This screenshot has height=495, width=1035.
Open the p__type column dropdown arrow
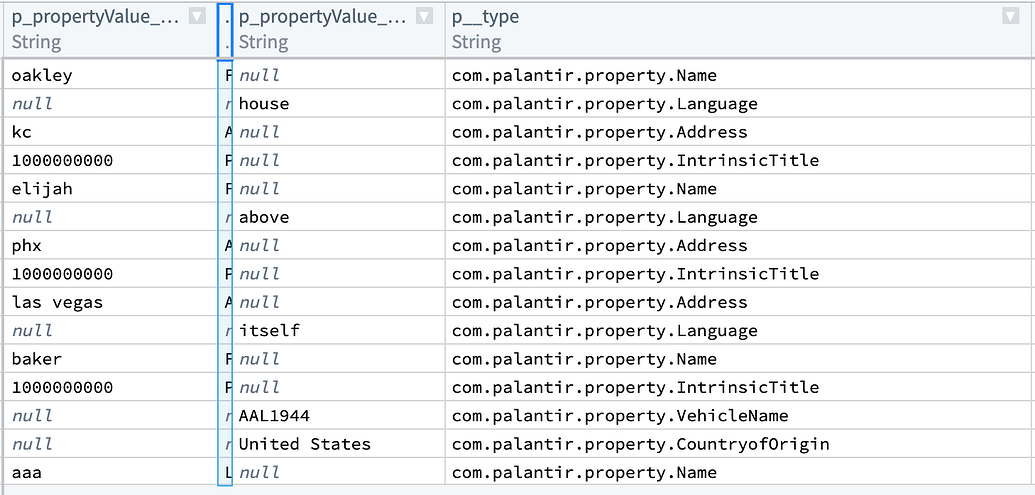1009,16
